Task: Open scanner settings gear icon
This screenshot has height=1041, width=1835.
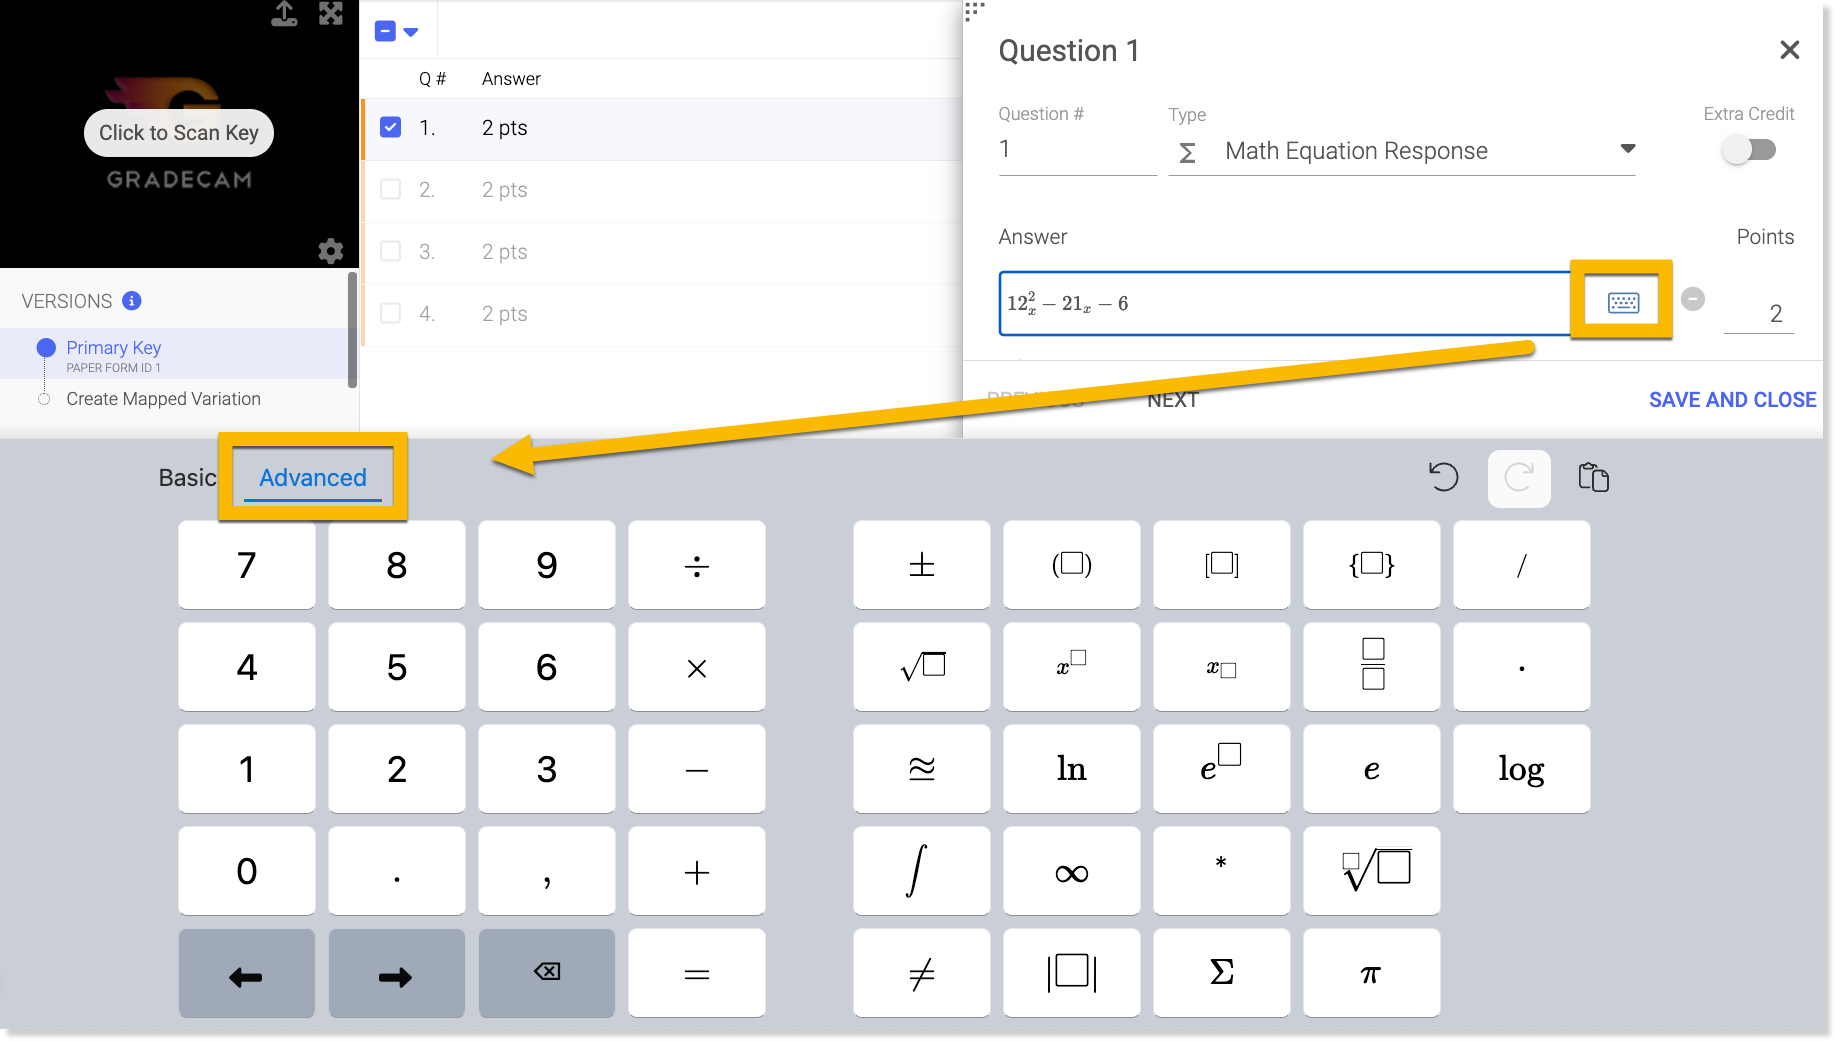Action: [331, 250]
